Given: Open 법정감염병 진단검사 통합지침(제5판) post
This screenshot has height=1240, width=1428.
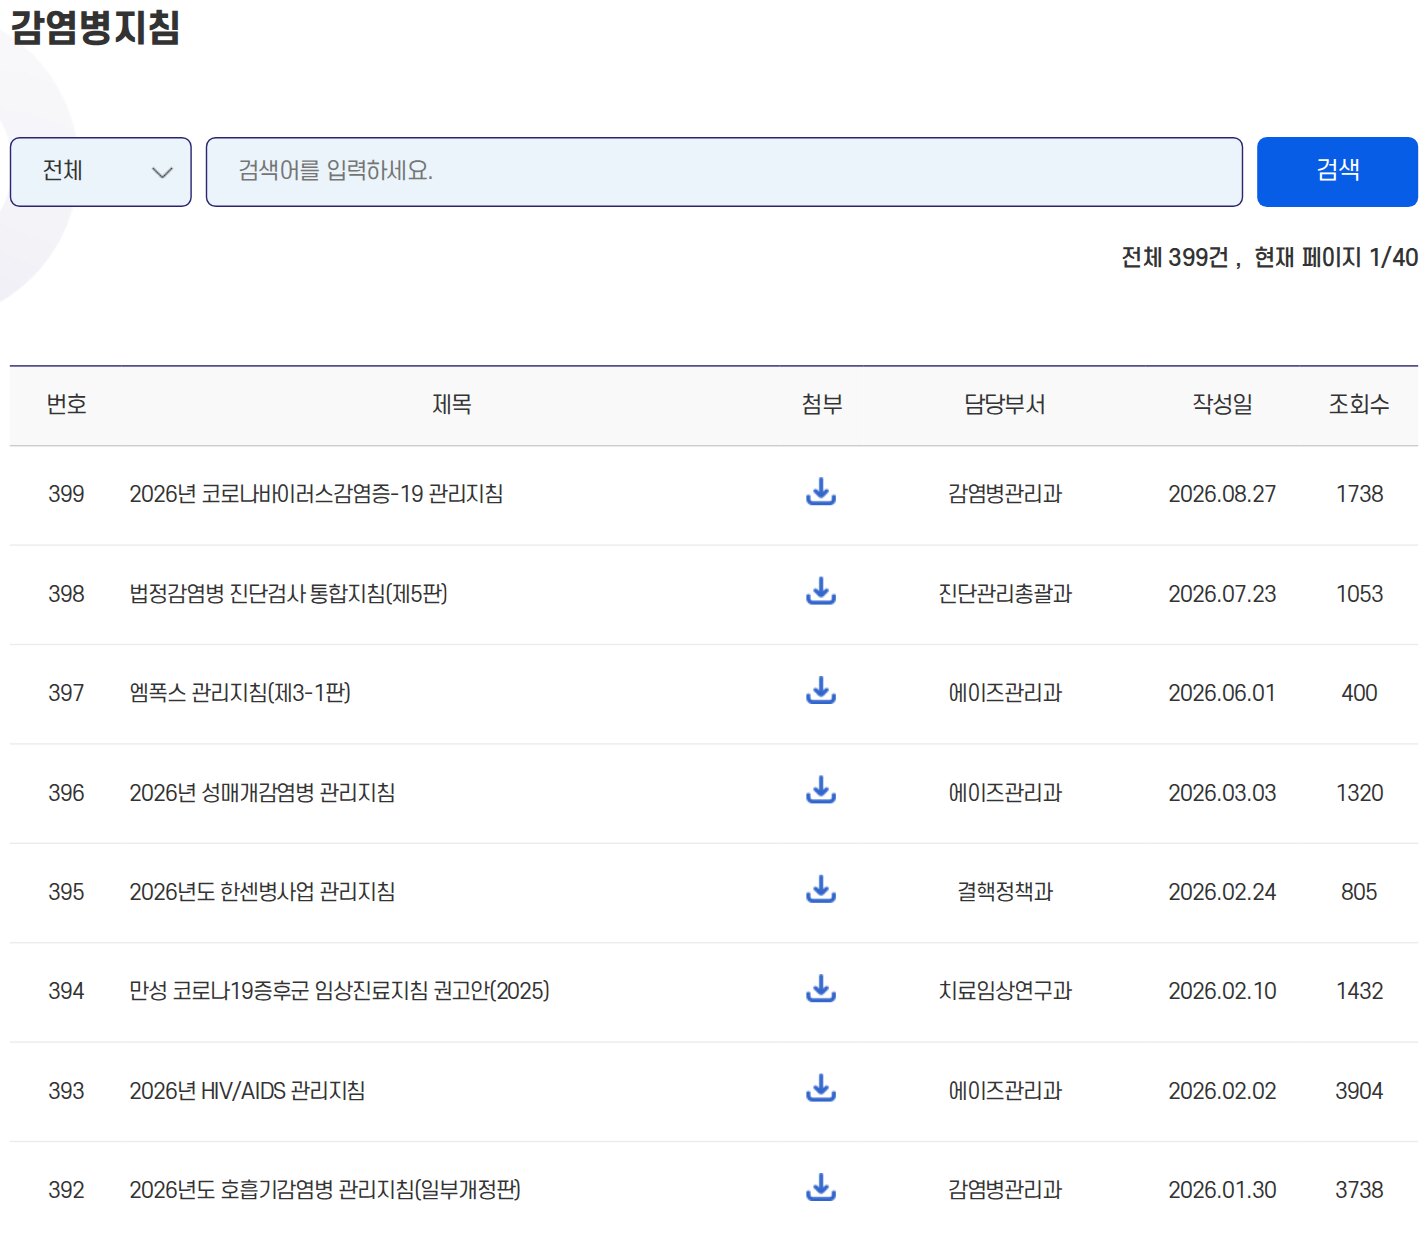Looking at the screenshot, I should [x=288, y=594].
